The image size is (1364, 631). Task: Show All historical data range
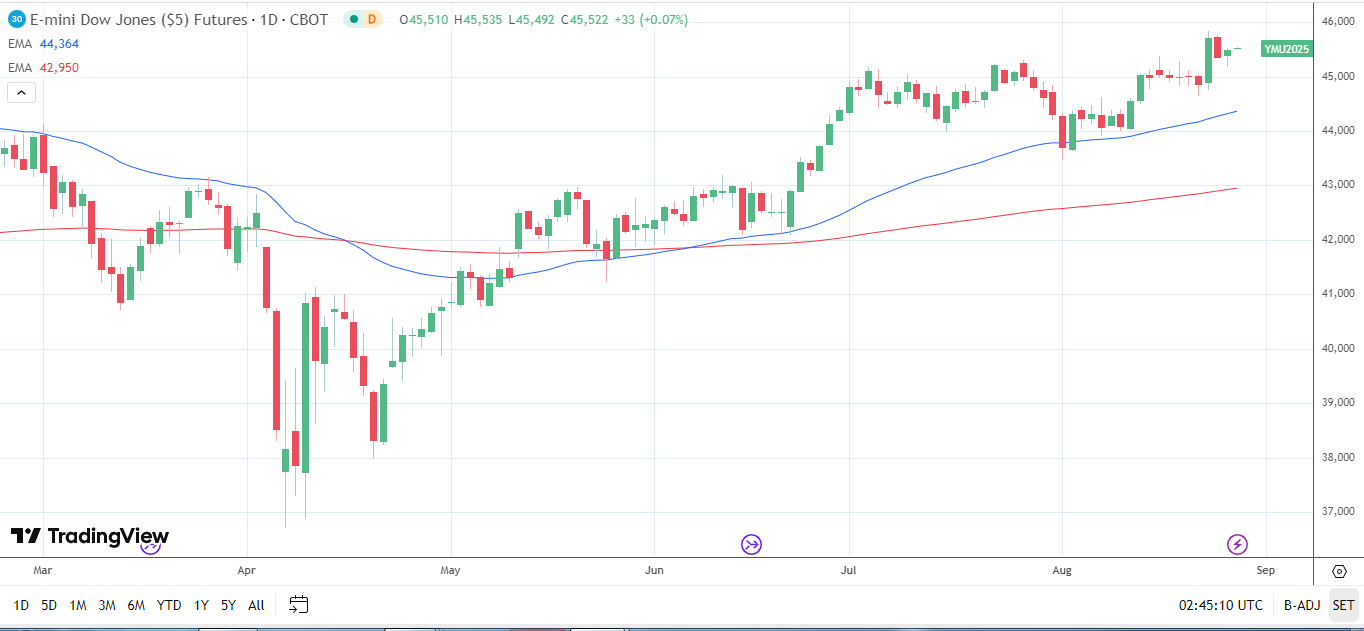pos(256,605)
